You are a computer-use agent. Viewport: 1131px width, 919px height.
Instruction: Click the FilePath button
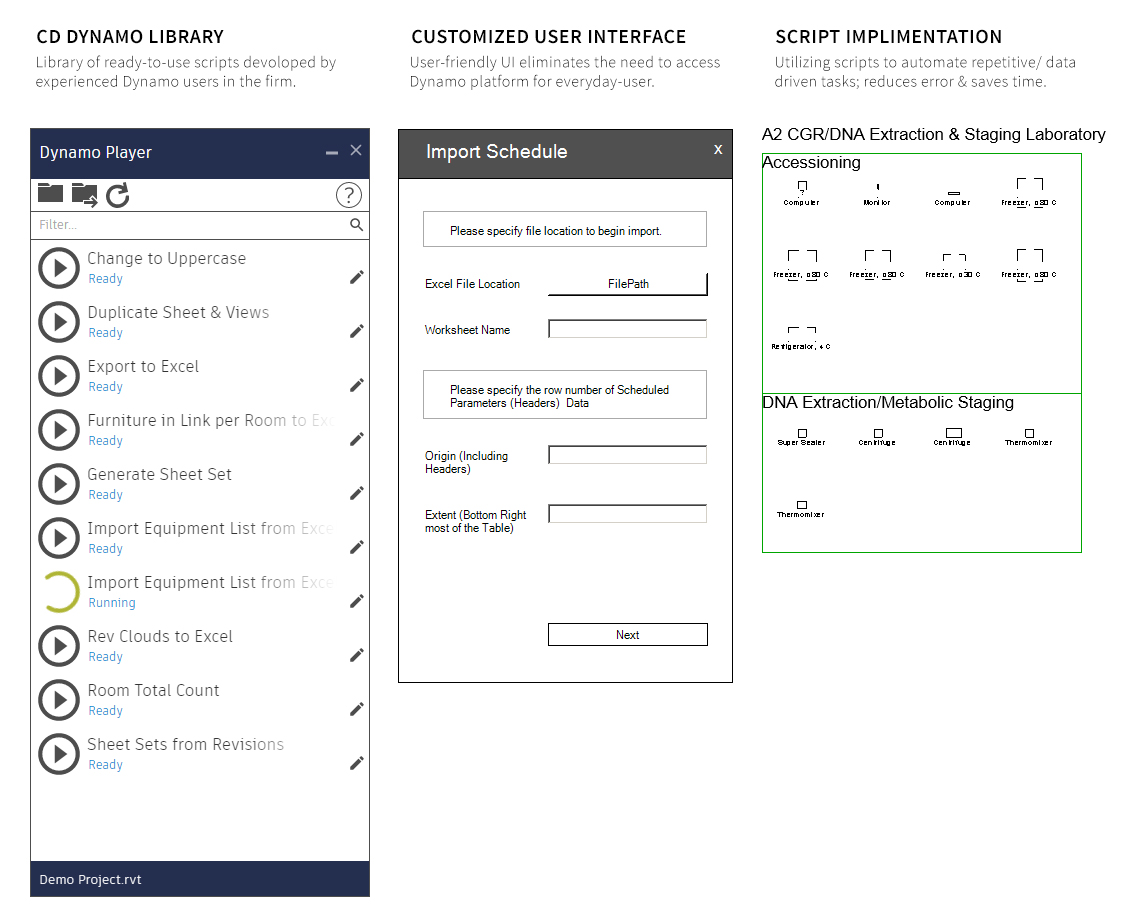pyautogui.click(x=628, y=284)
